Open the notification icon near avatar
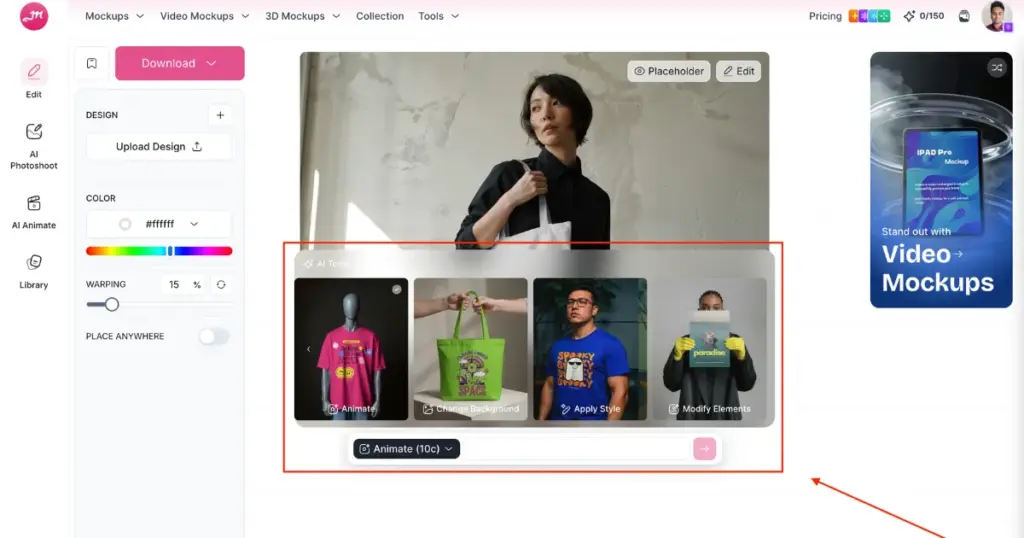This screenshot has height=538, width=1024. [964, 16]
